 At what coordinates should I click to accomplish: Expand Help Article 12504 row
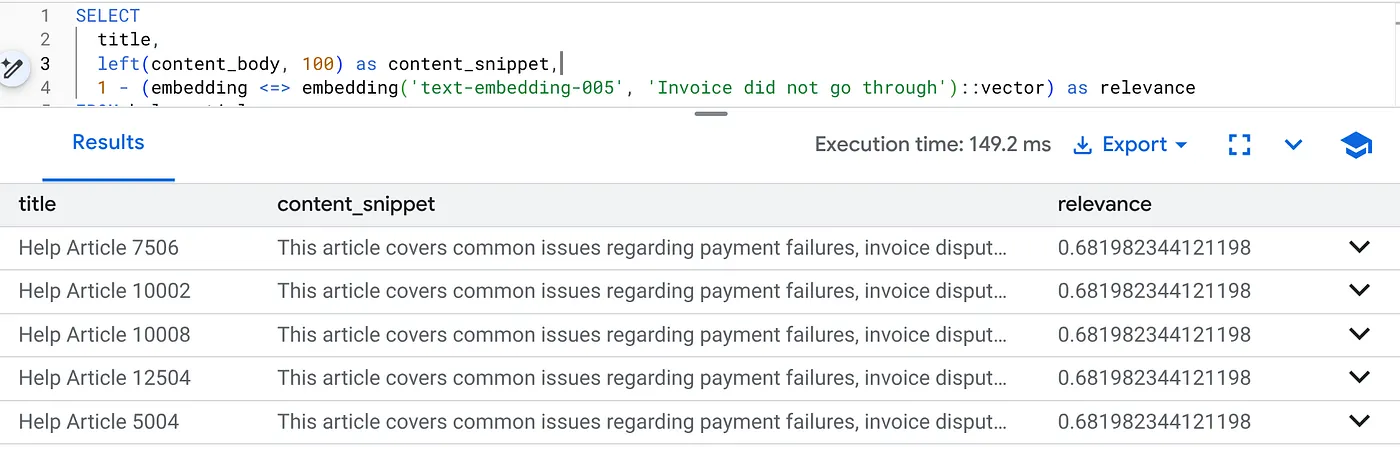[1359, 377]
